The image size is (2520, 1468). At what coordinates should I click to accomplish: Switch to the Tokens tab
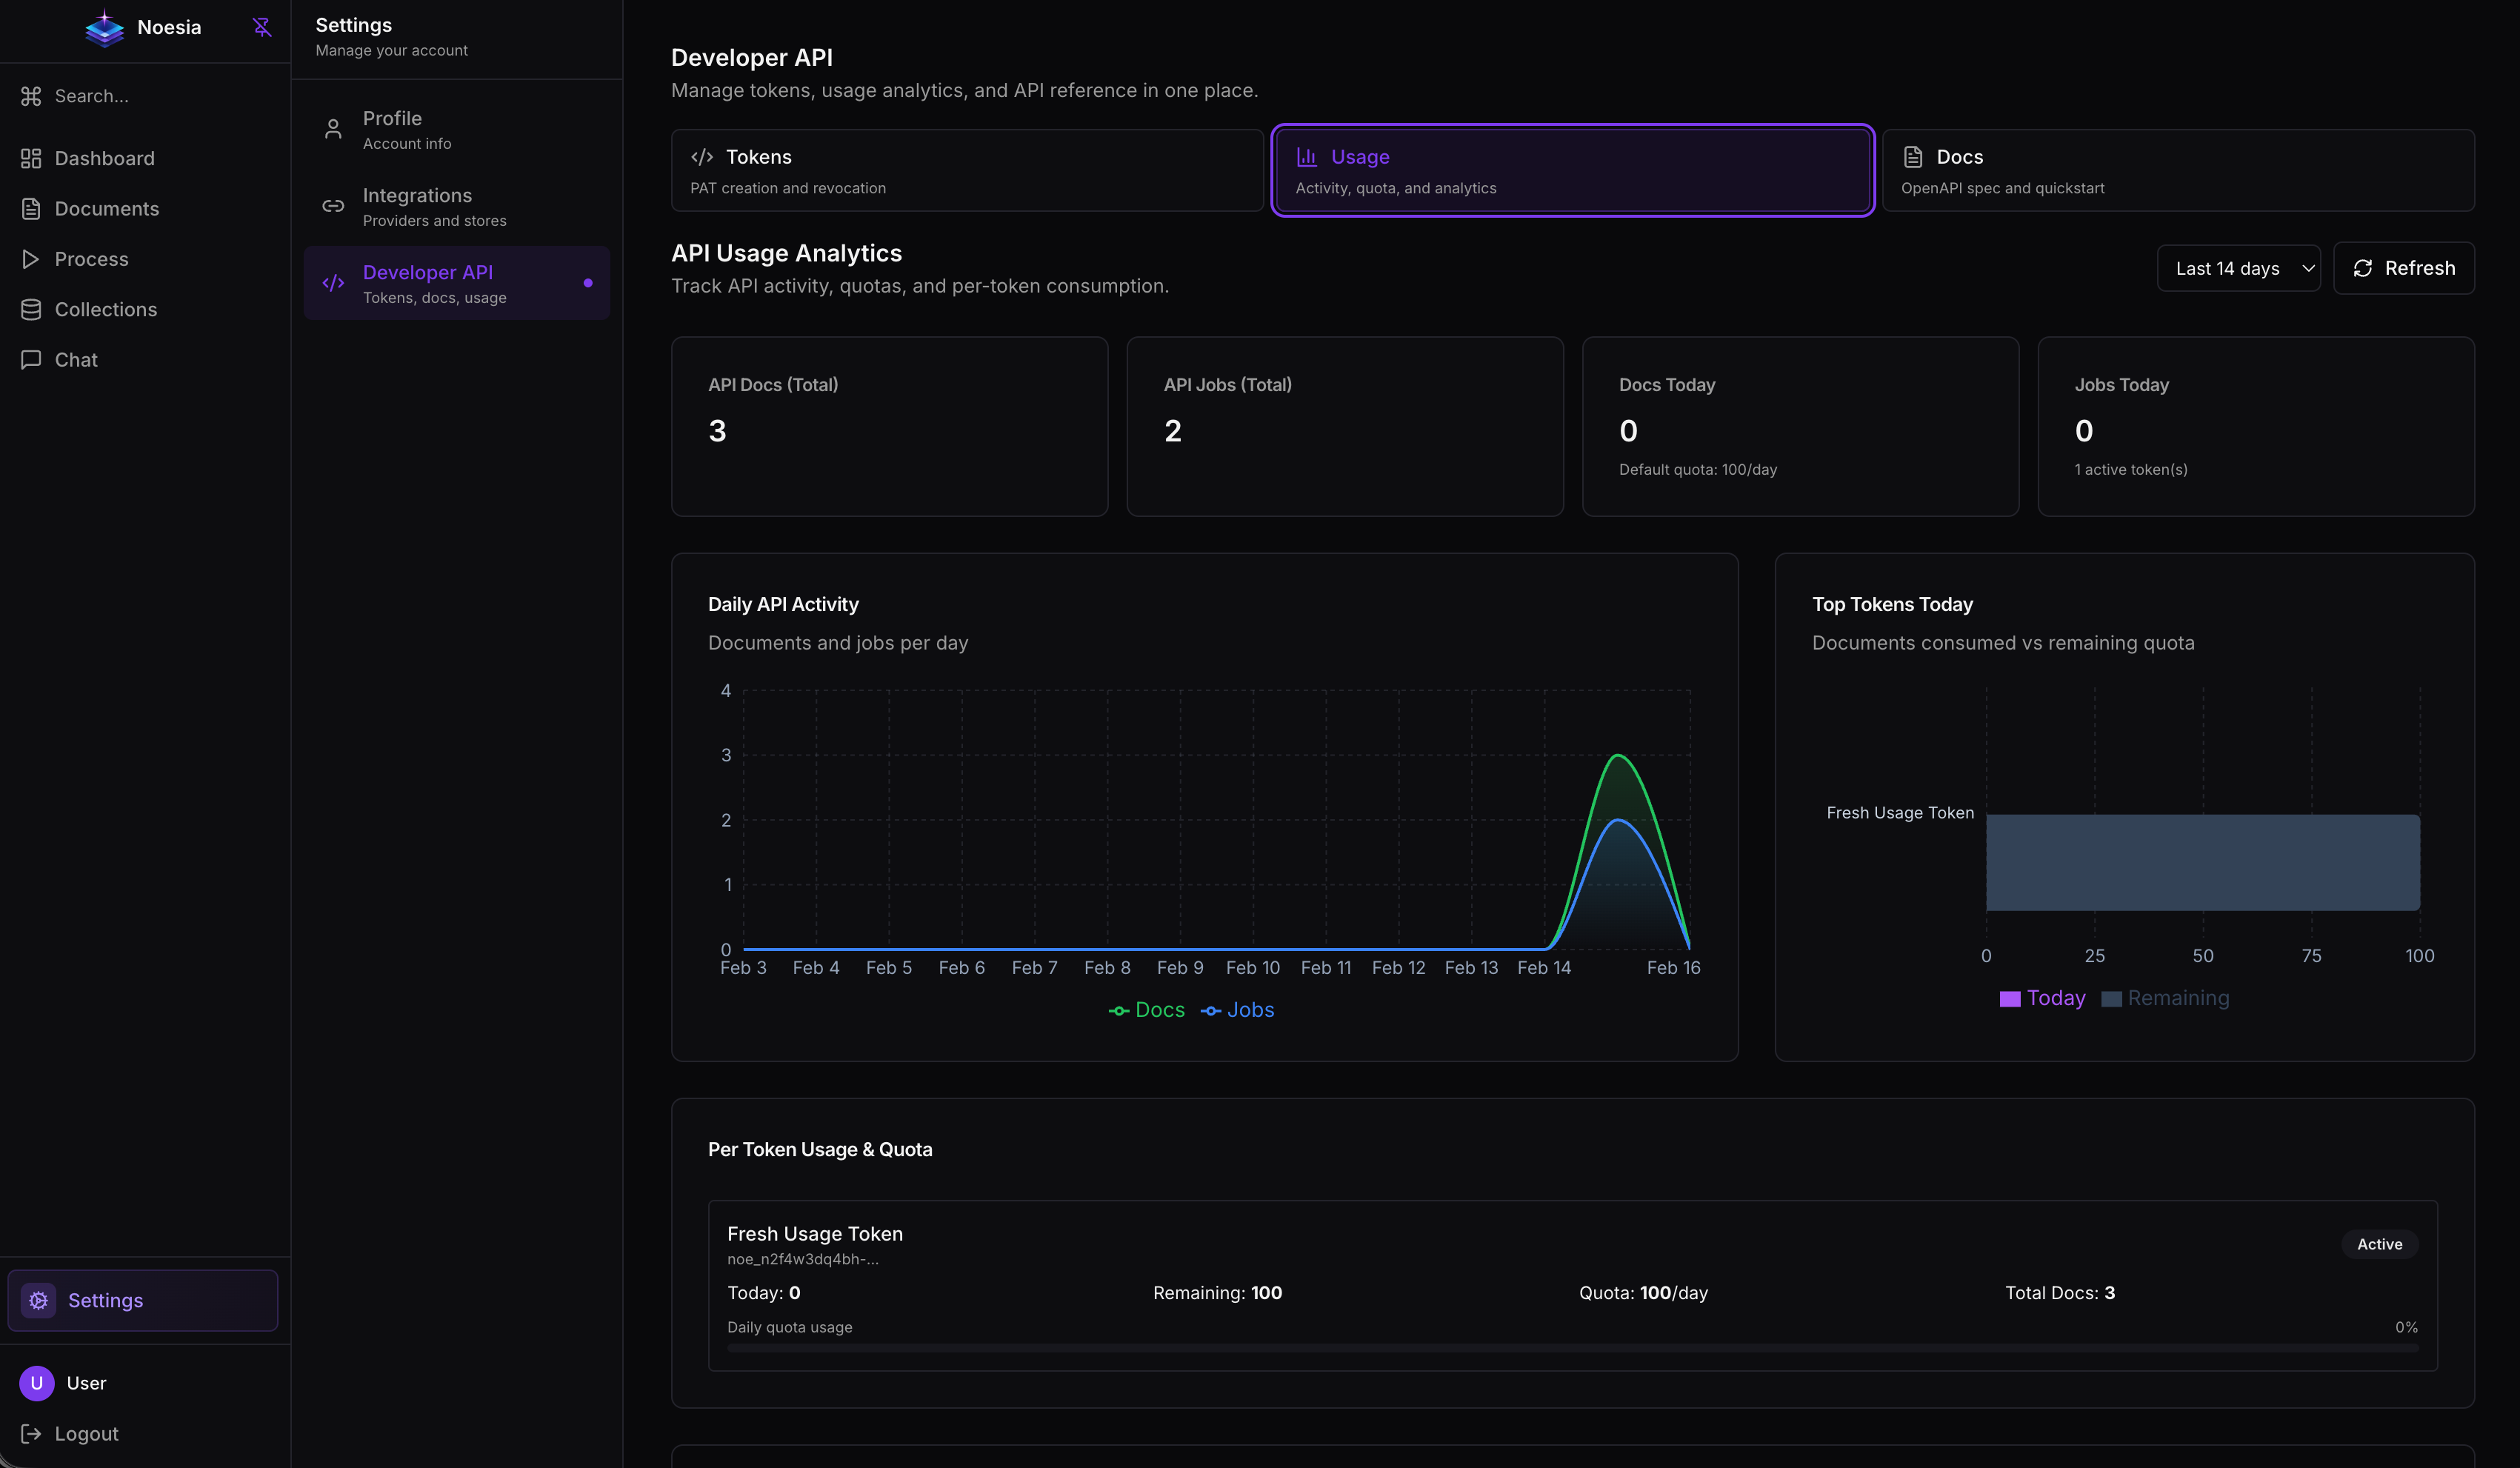tap(966, 170)
